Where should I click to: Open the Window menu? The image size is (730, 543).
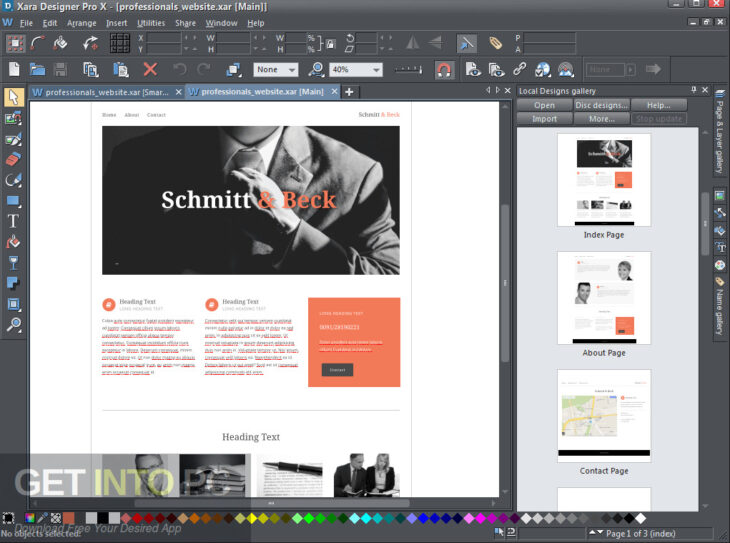(222, 23)
